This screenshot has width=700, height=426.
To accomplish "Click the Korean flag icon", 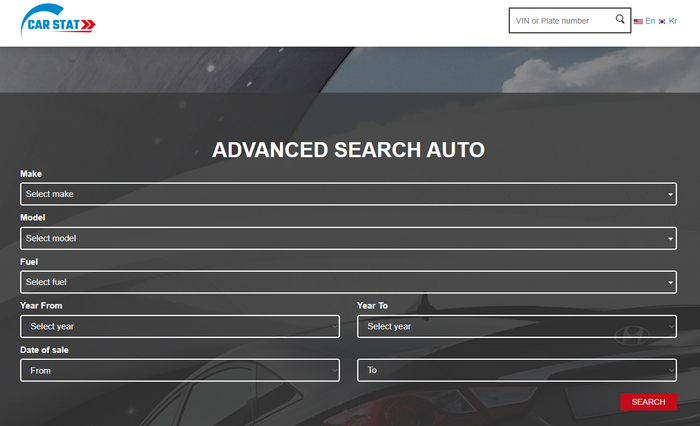I will tap(662, 21).
